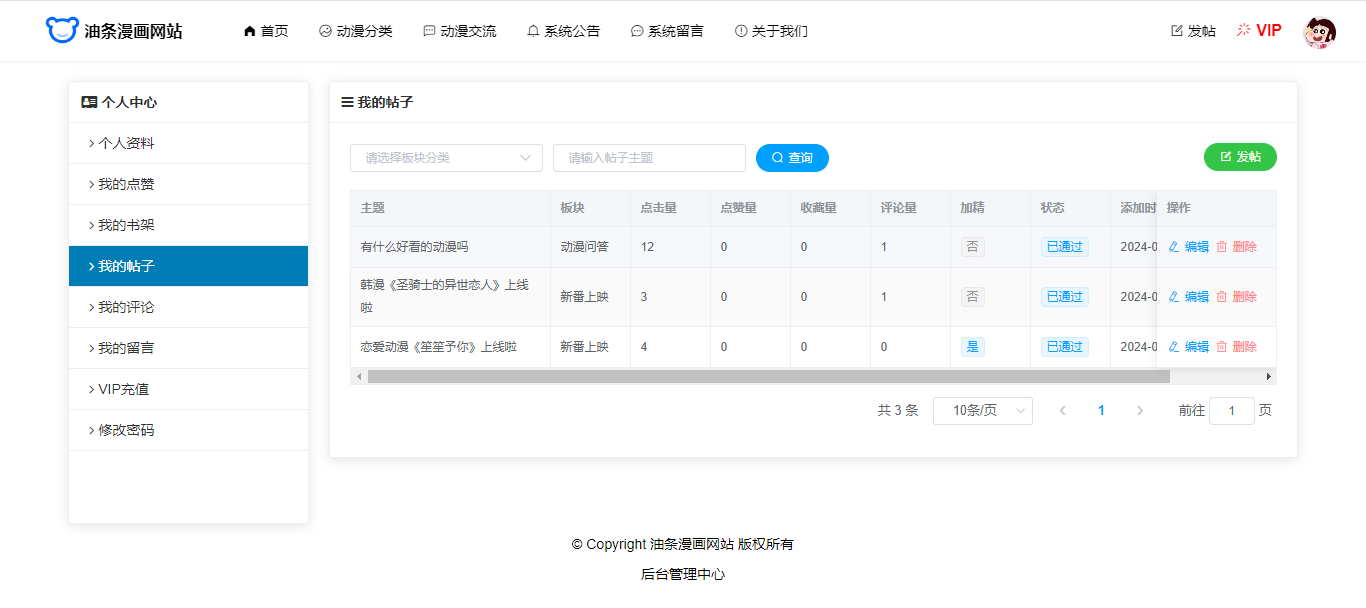Screen dimensions: 1366x608
Task: Go to next page arrow
Action: click(x=1140, y=411)
